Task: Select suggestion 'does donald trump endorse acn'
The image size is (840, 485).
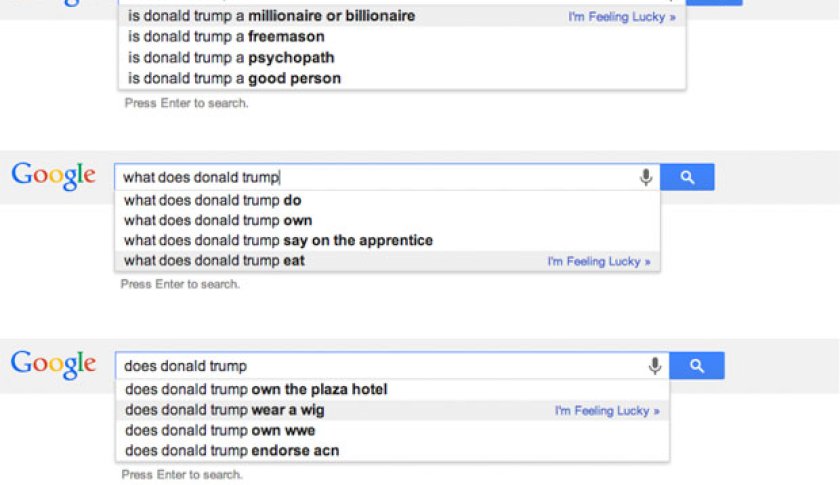Action: [x=232, y=451]
